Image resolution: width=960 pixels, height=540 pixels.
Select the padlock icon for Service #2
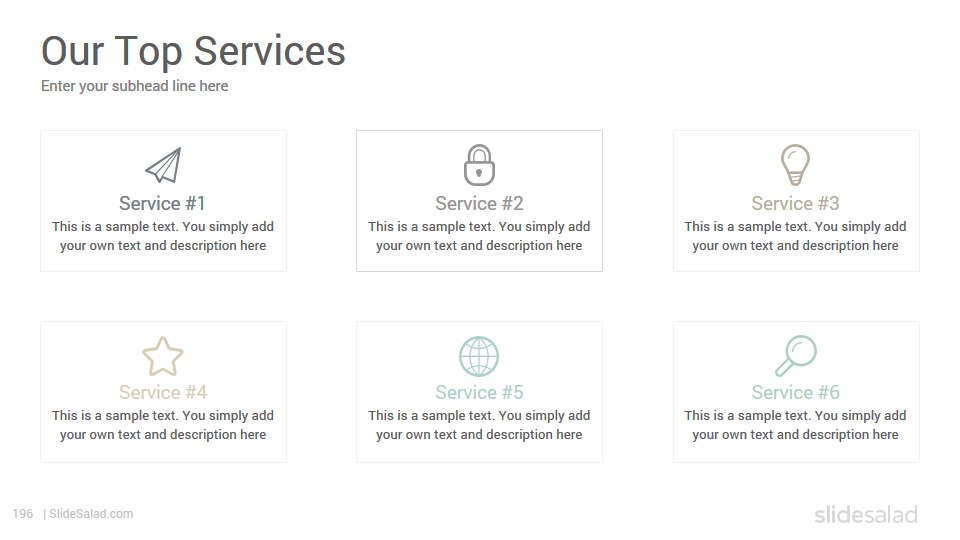point(479,165)
